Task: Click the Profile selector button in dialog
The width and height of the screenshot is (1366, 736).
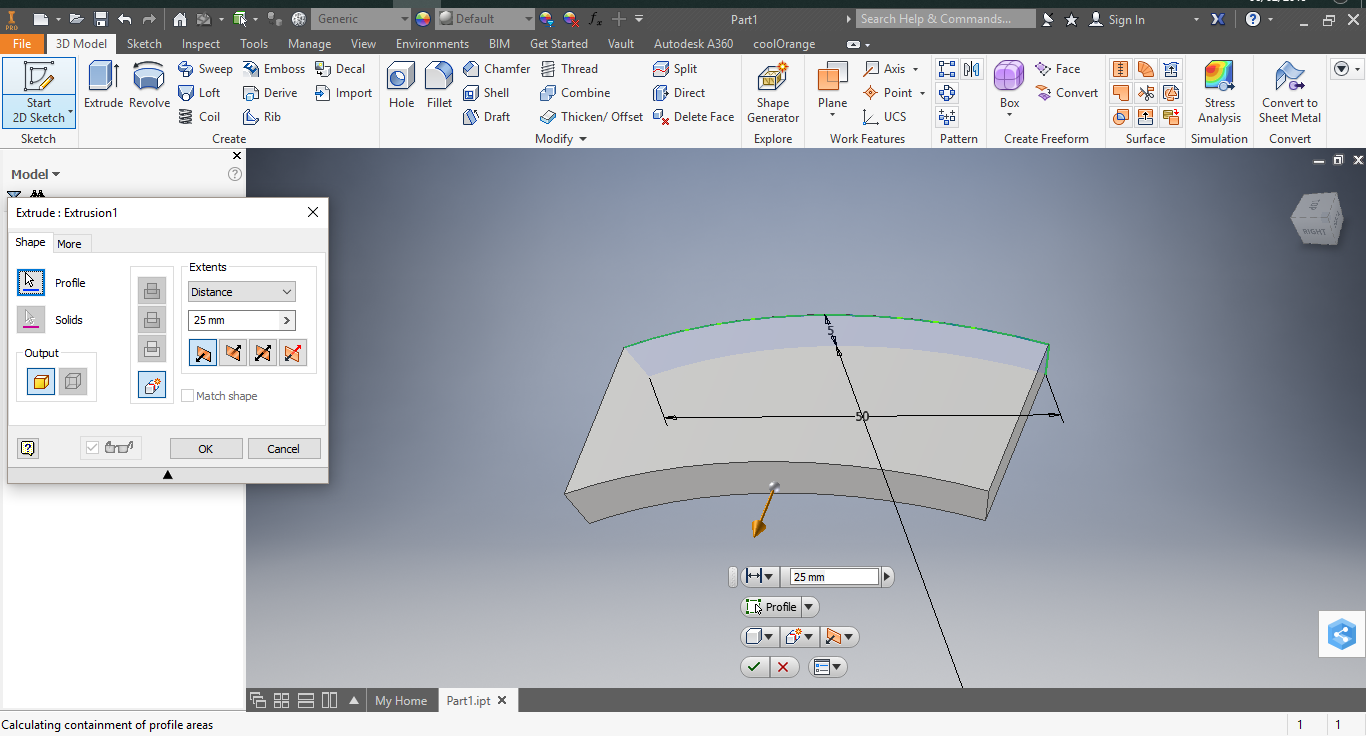Action: tap(31, 283)
